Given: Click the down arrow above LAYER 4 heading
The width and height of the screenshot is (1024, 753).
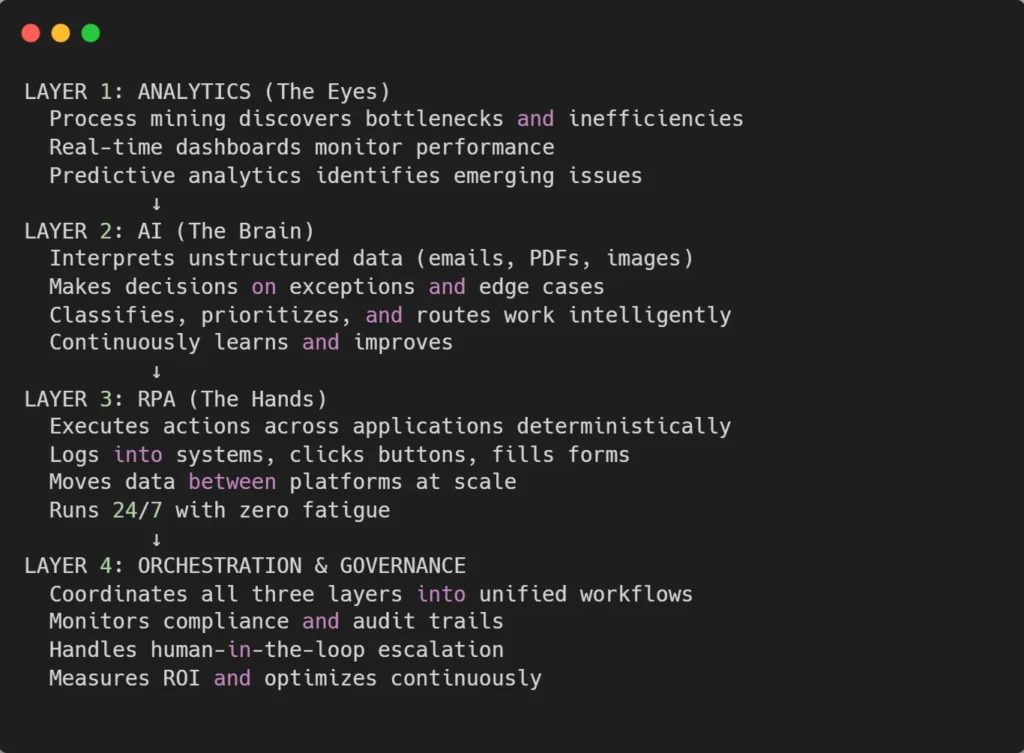Looking at the screenshot, I should point(156,540).
